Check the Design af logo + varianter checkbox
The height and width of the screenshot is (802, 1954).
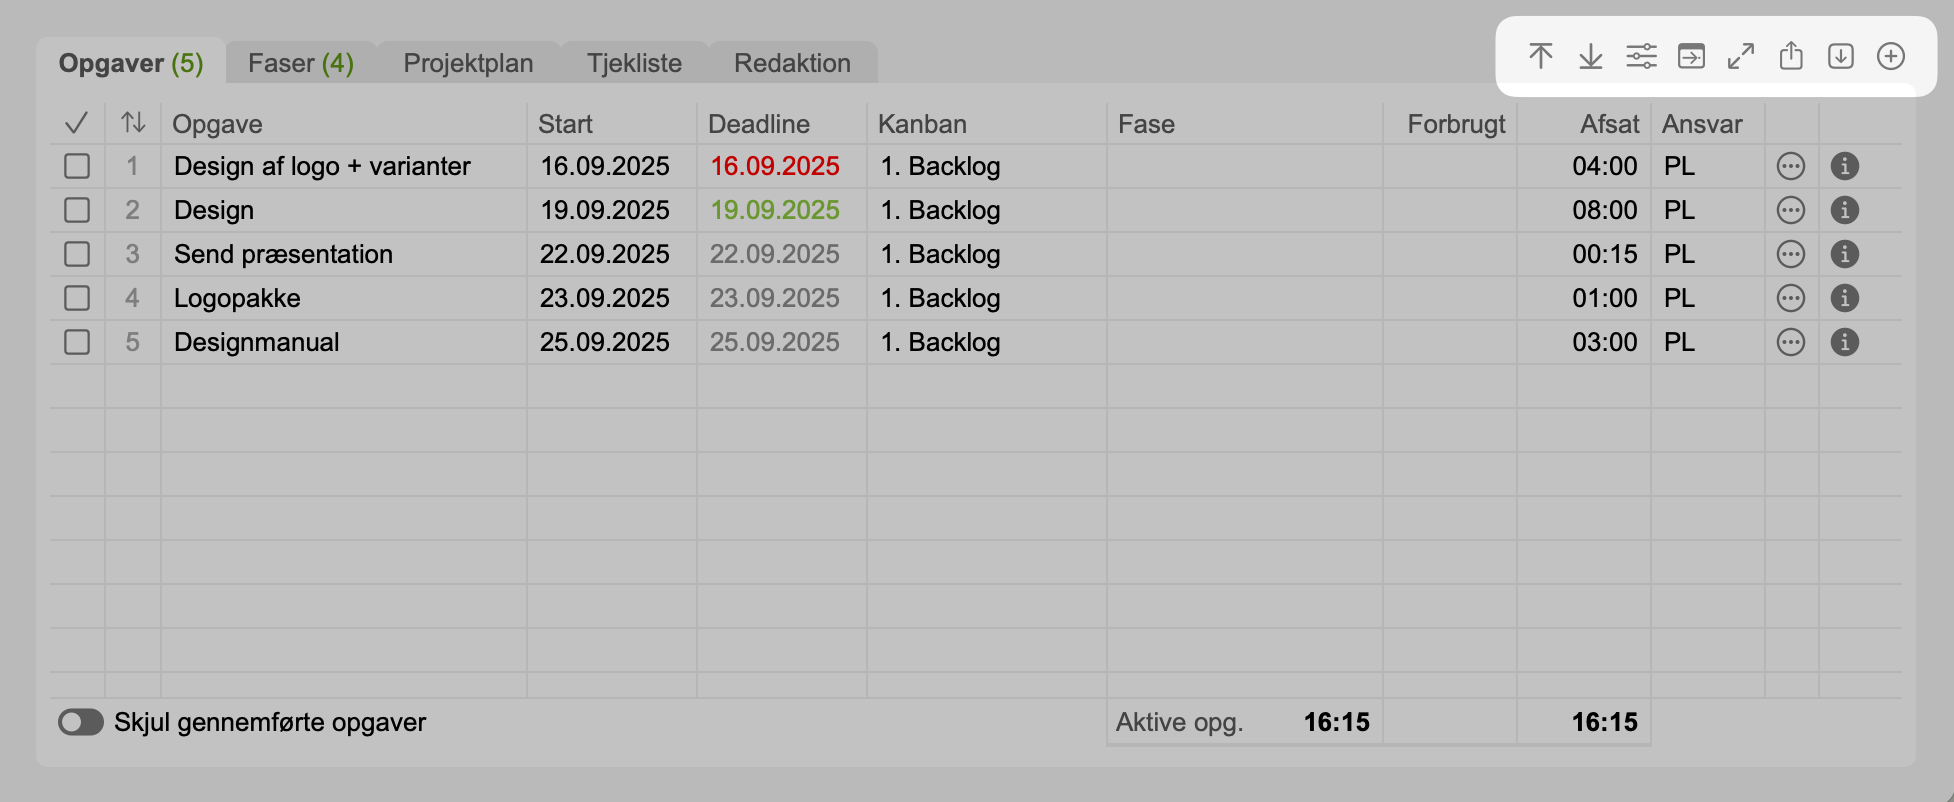click(77, 166)
